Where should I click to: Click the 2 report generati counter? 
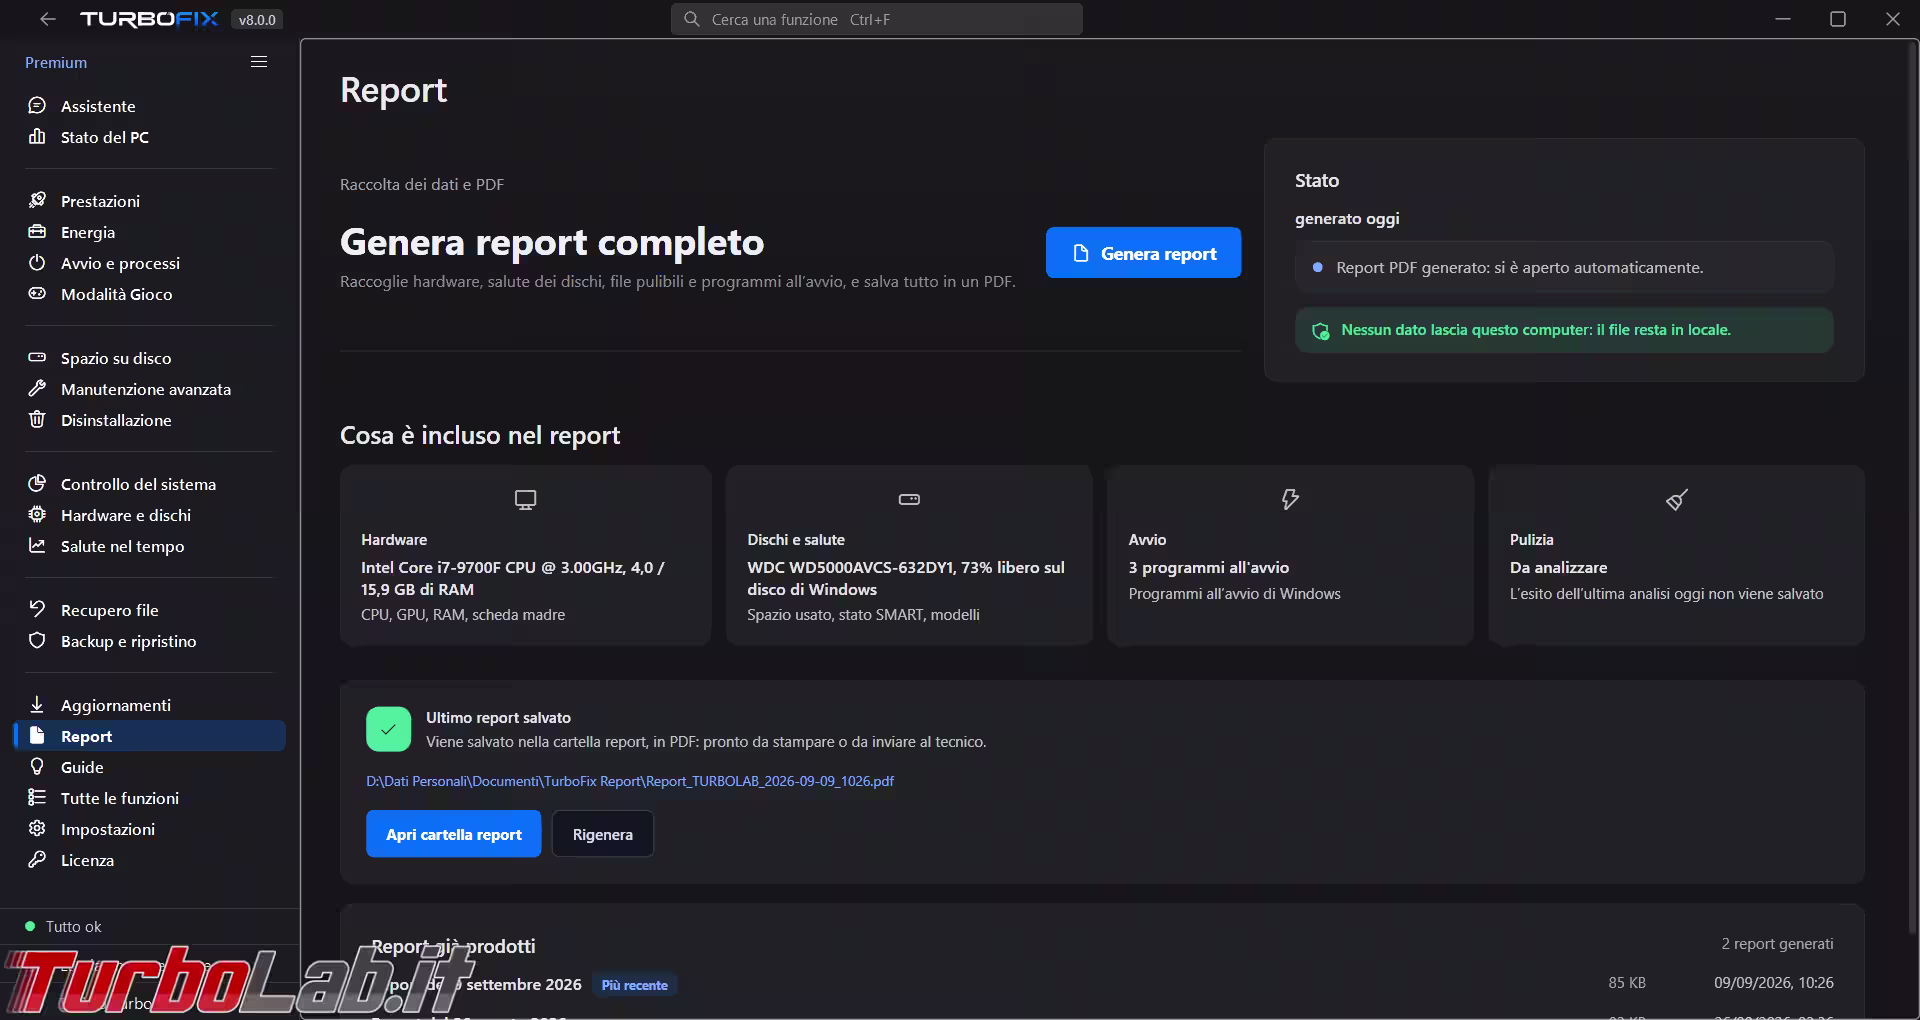tap(1778, 944)
